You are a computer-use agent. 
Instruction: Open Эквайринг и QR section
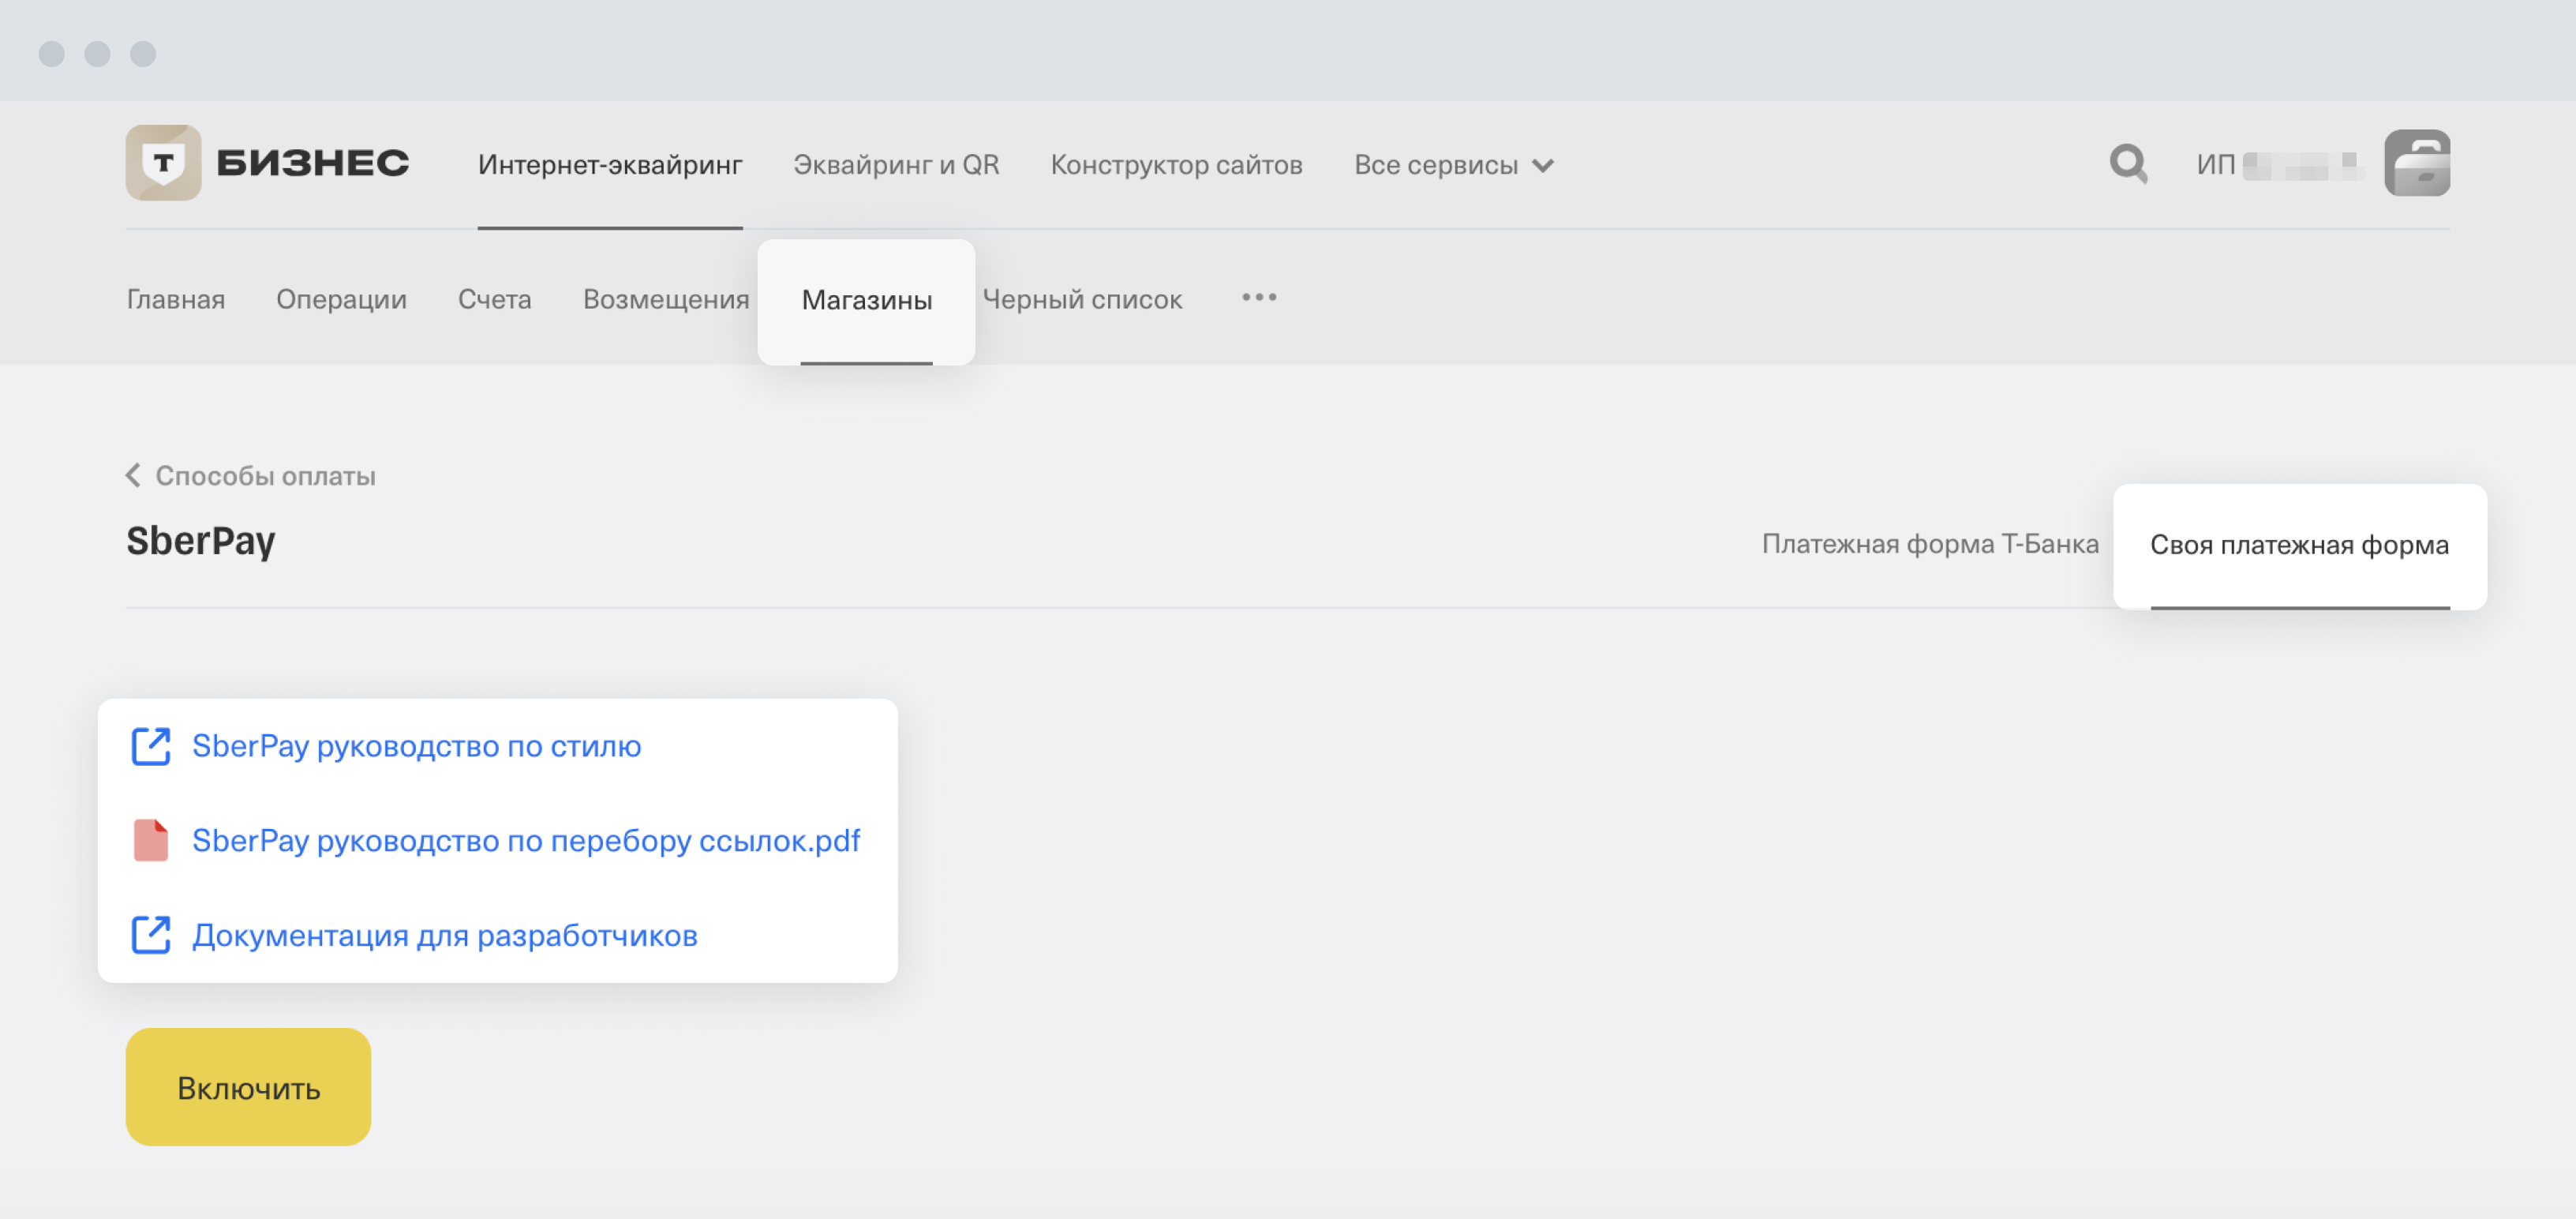pyautogui.click(x=896, y=165)
